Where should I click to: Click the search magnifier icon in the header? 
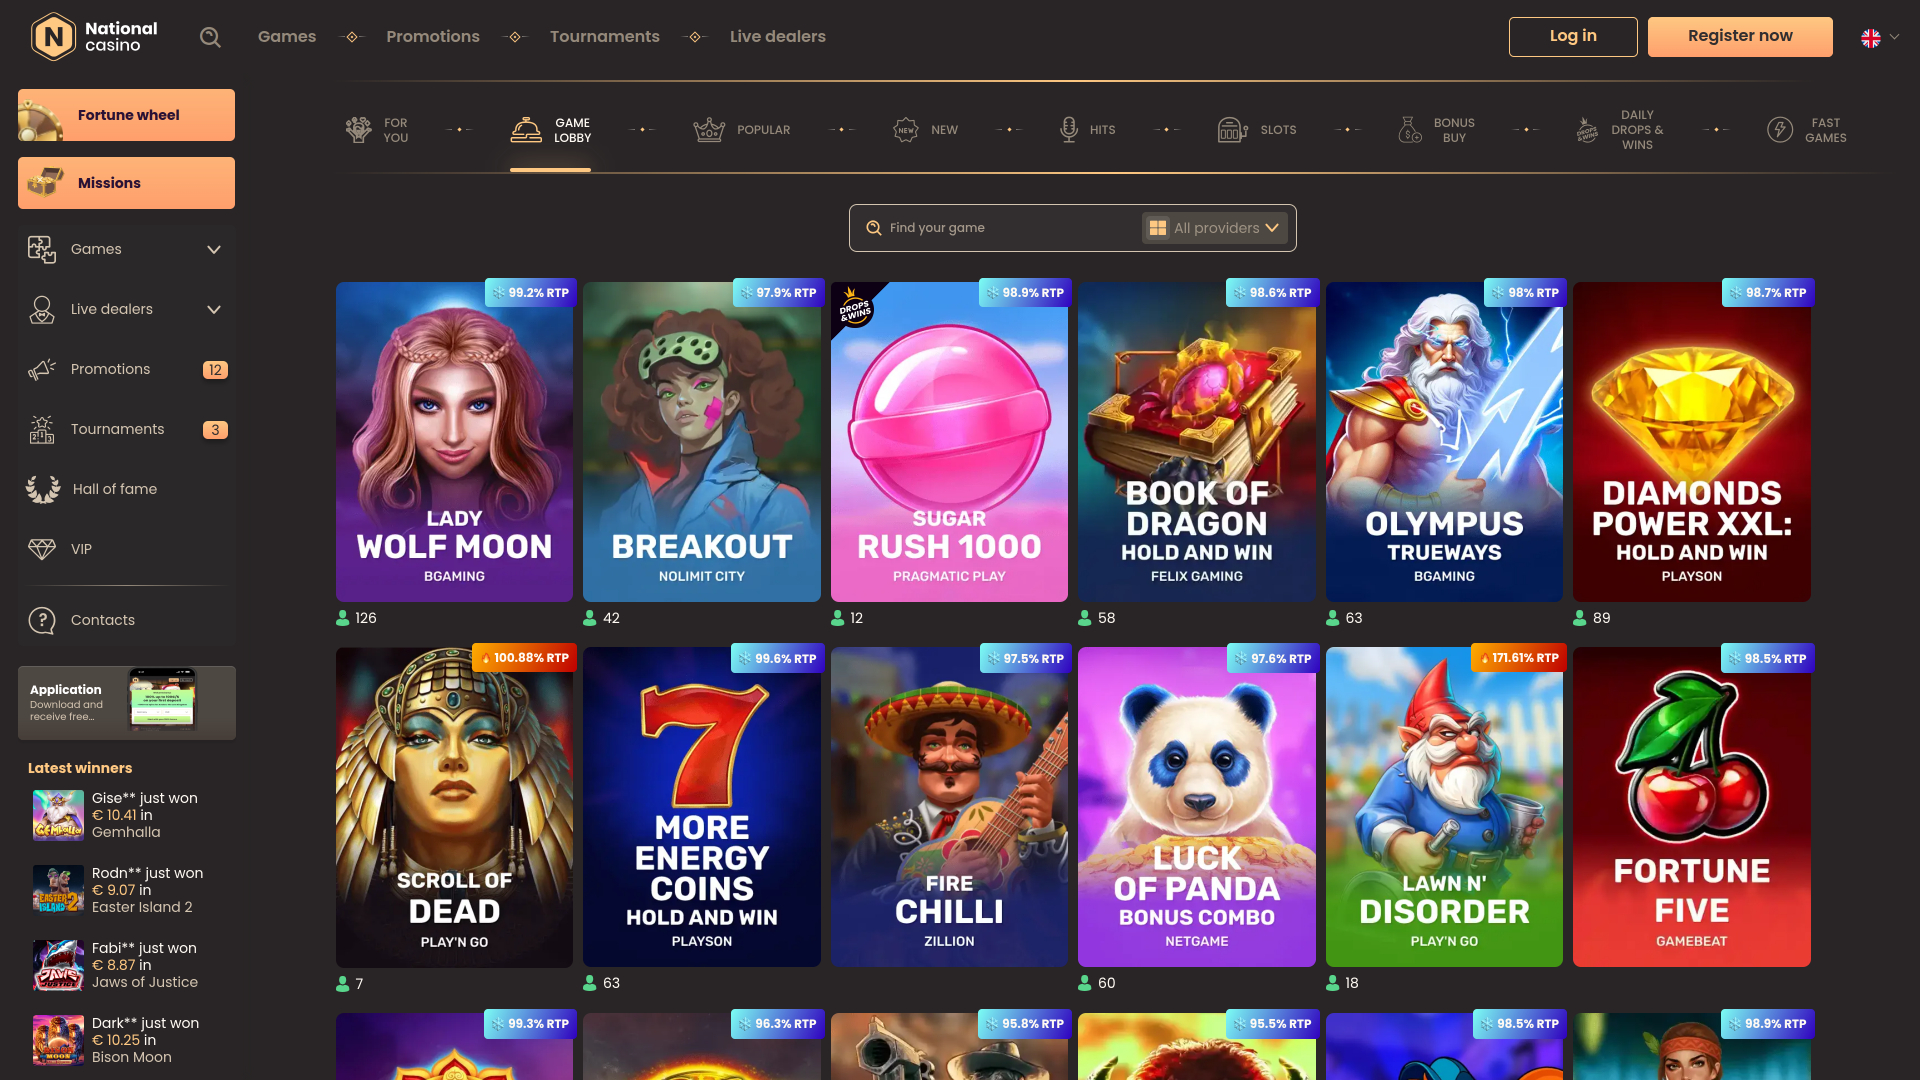pos(210,36)
